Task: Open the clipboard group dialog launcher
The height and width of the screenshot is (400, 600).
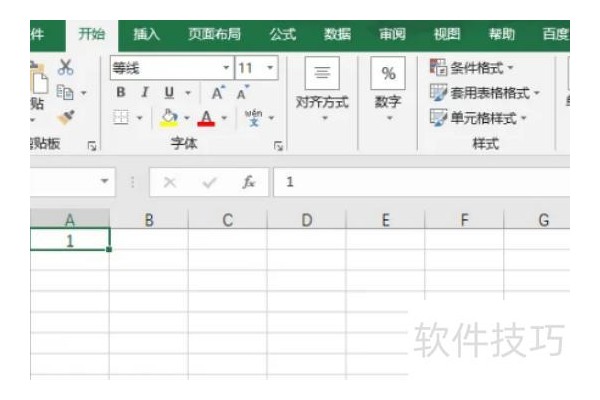Action: pos(92,145)
